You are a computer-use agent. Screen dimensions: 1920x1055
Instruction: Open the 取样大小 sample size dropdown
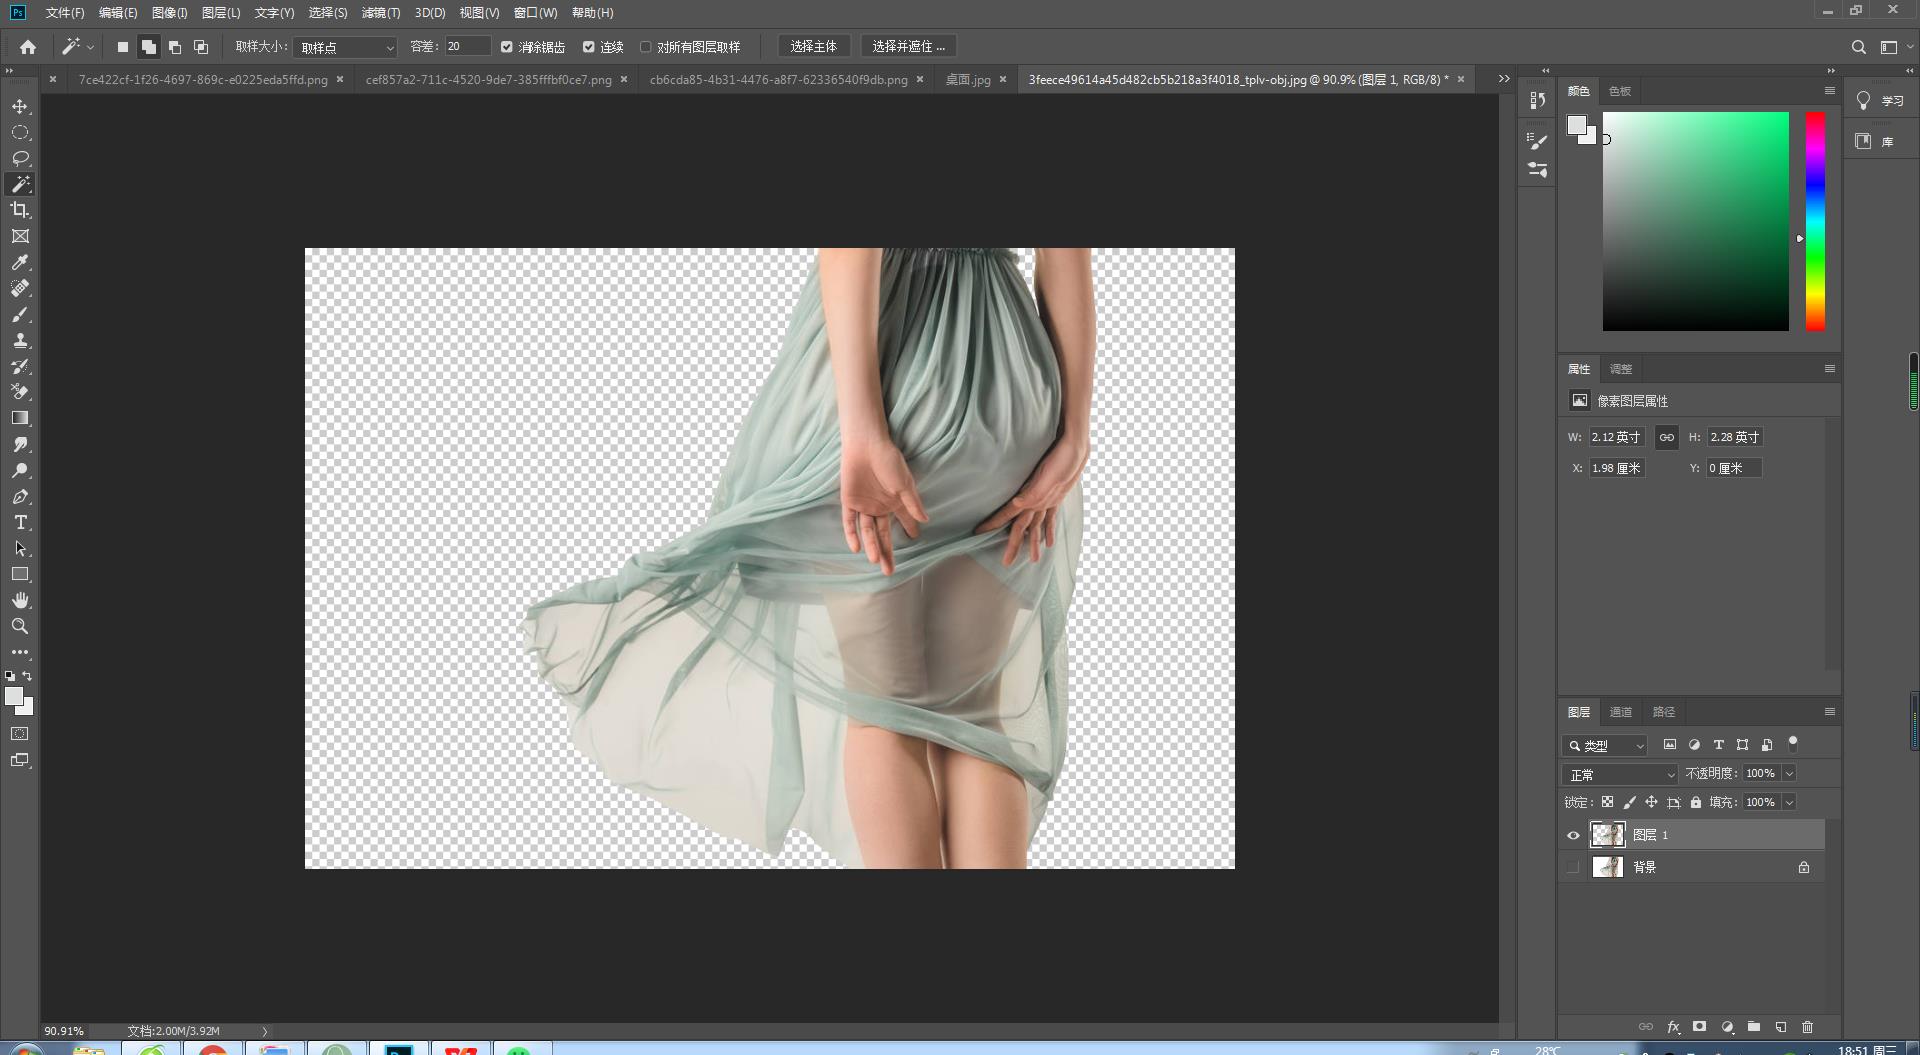click(346, 47)
